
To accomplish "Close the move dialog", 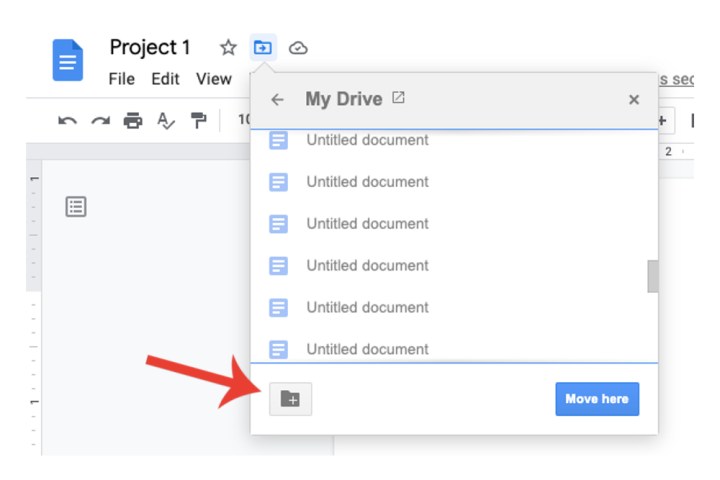I will [634, 100].
